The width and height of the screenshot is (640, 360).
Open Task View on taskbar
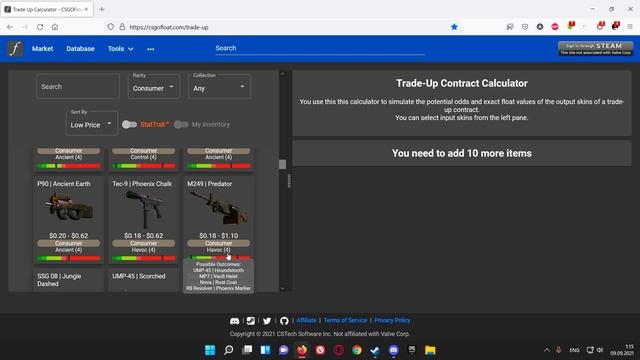click(x=247, y=350)
